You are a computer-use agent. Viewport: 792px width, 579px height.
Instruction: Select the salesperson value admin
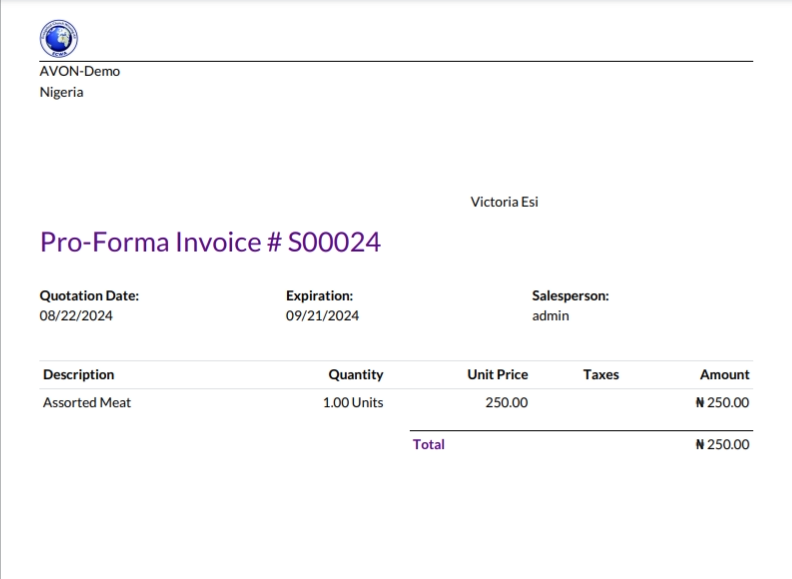click(550, 316)
